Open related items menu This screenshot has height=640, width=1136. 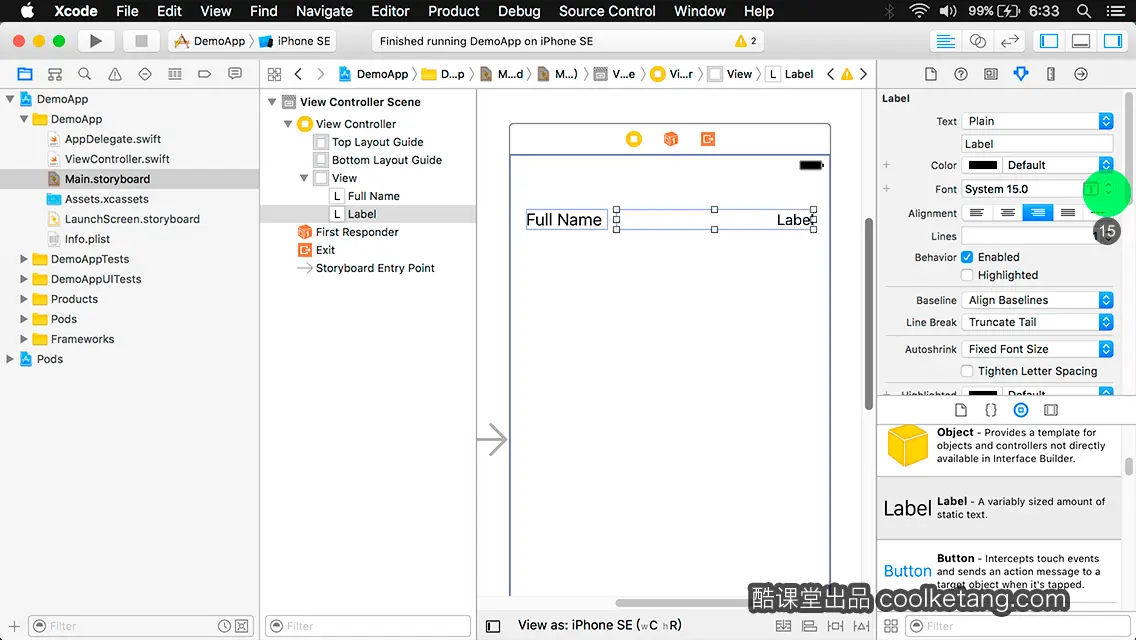click(275, 74)
